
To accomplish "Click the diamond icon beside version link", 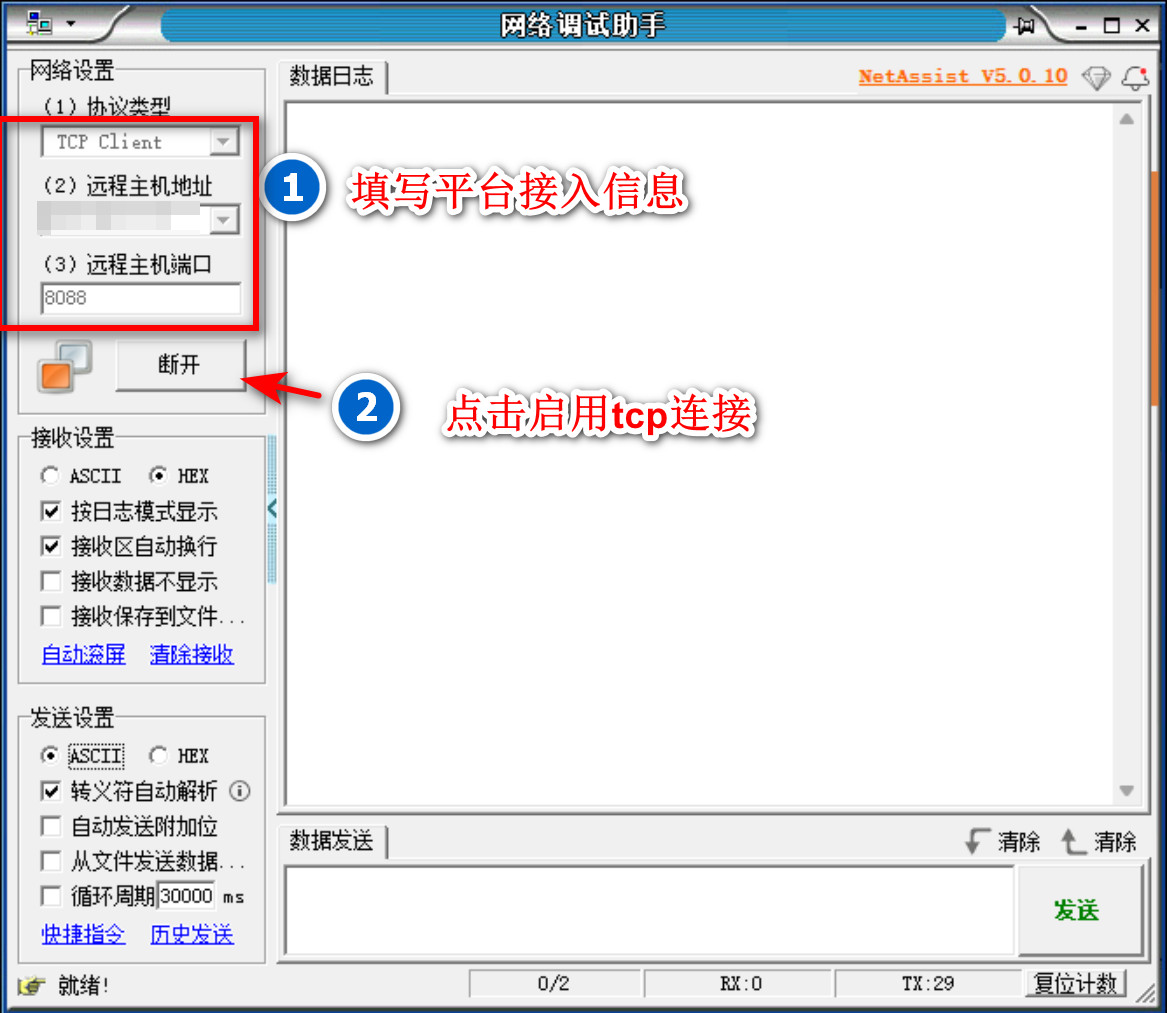I will click(x=1097, y=78).
